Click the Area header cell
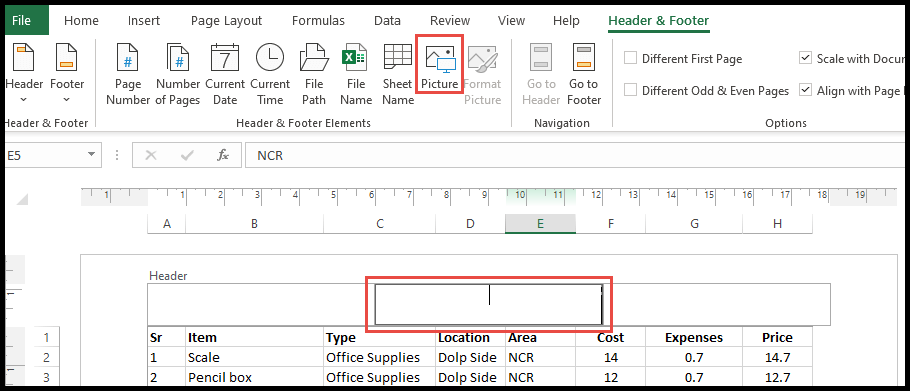 coord(540,338)
